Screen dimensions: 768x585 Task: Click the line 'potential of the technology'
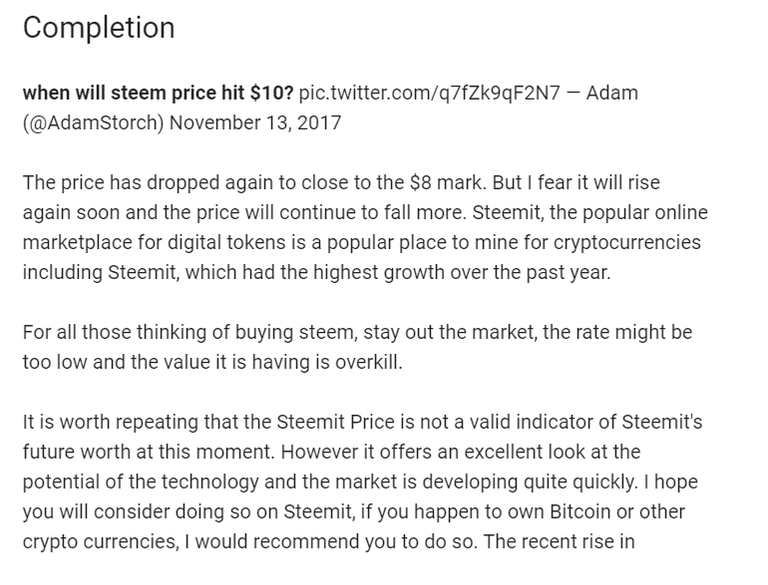[x=360, y=482]
